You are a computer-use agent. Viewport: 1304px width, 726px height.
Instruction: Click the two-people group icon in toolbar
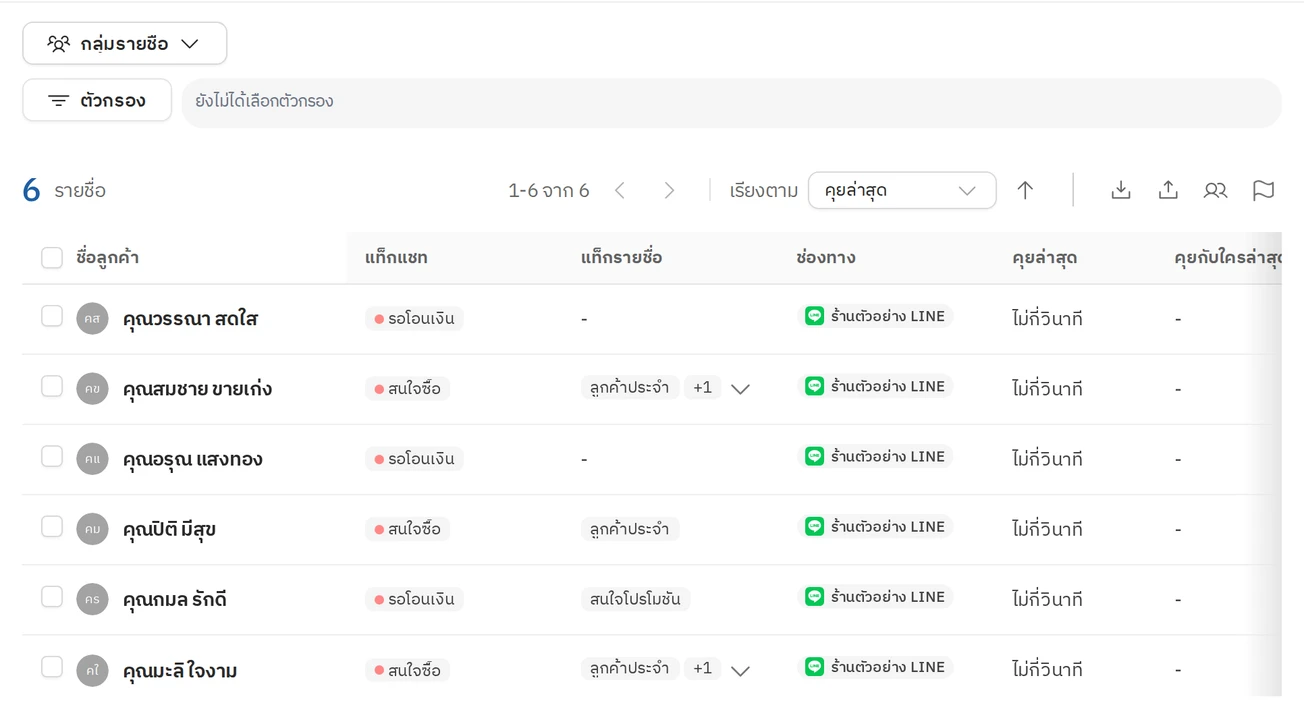tap(1215, 190)
